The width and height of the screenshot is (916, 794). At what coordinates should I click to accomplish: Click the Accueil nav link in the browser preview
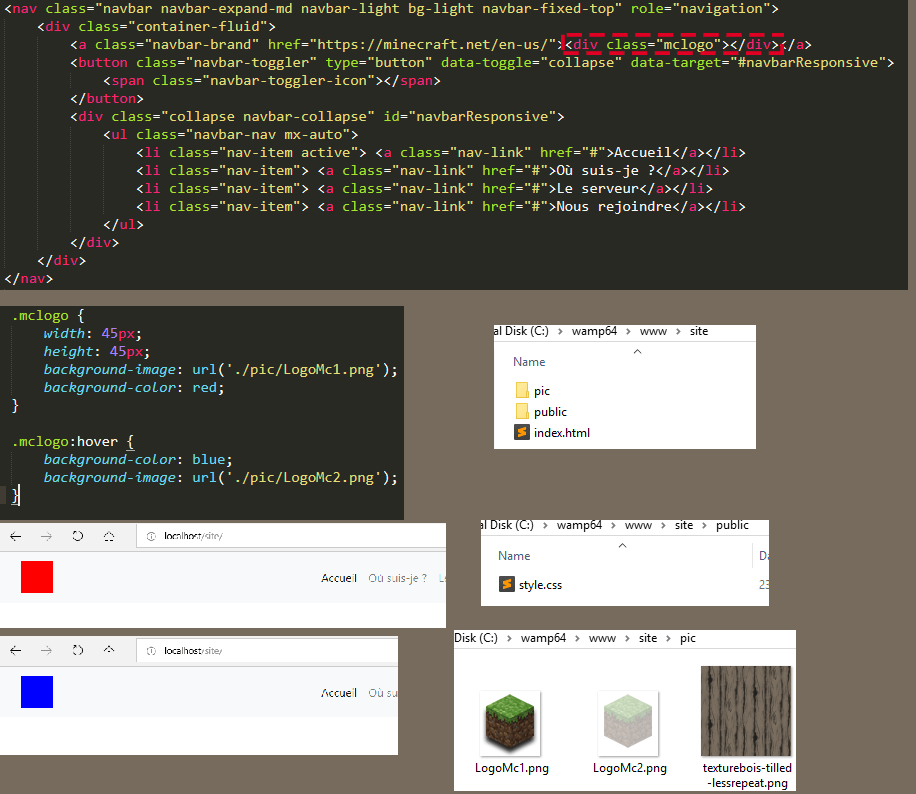click(x=338, y=578)
